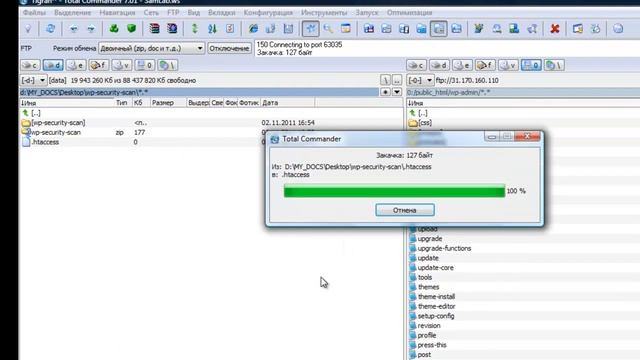Image resolution: width=640 pixels, height=360 pixels.
Task: Select FTP drive 0 in left panel
Action: tap(144, 65)
